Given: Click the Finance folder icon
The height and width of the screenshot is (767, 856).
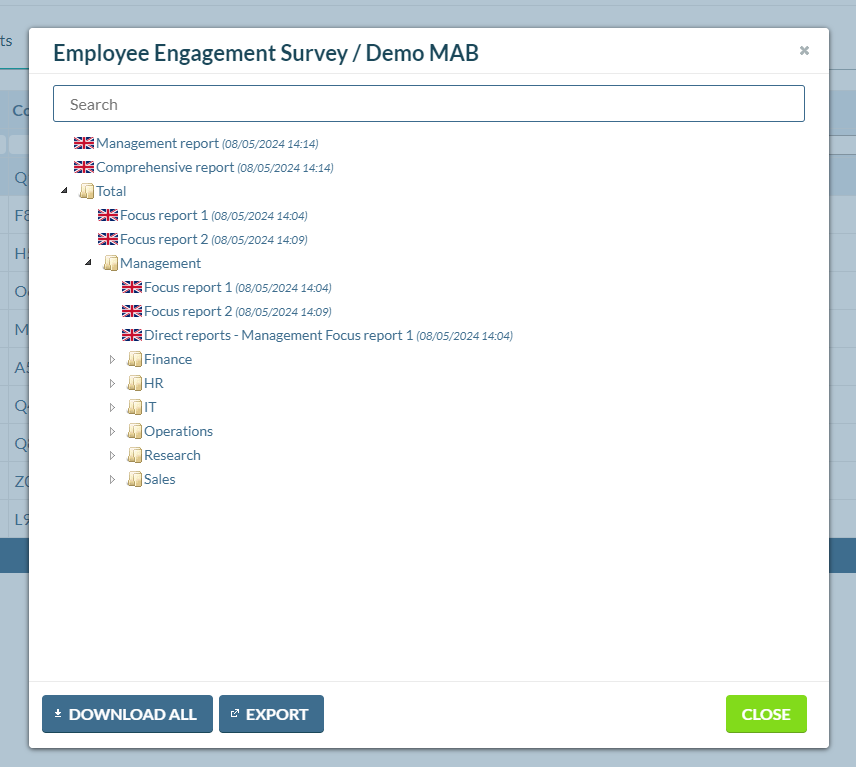Looking at the screenshot, I should [x=135, y=359].
